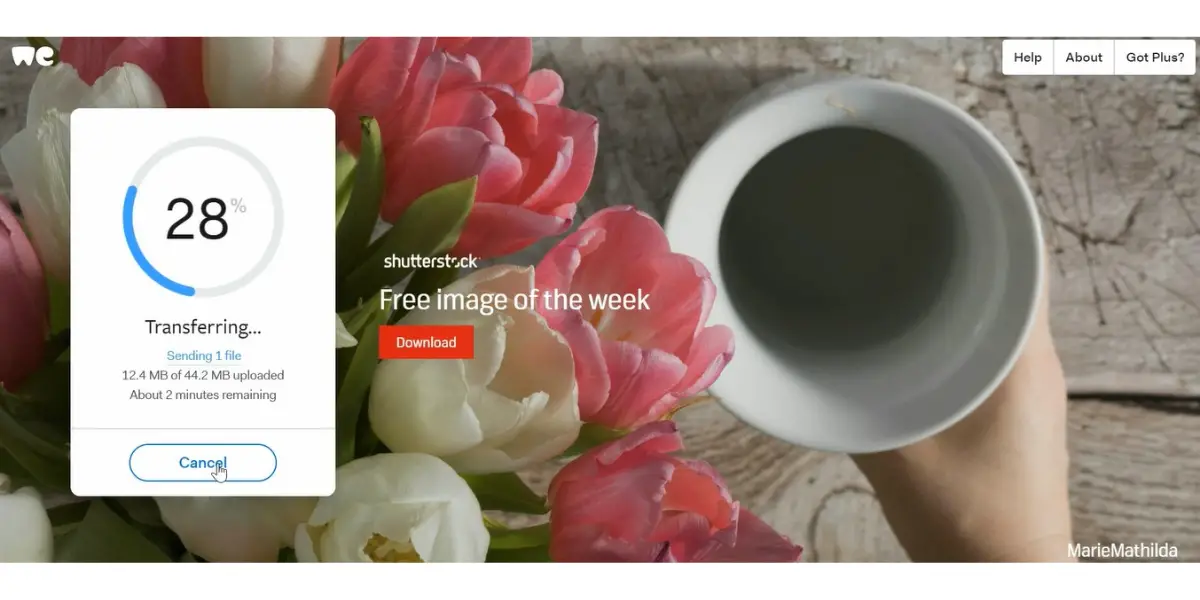Image resolution: width=1200 pixels, height=600 pixels.
Task: Click the 'About 2 minutes remaining' text
Action: [x=203, y=395]
